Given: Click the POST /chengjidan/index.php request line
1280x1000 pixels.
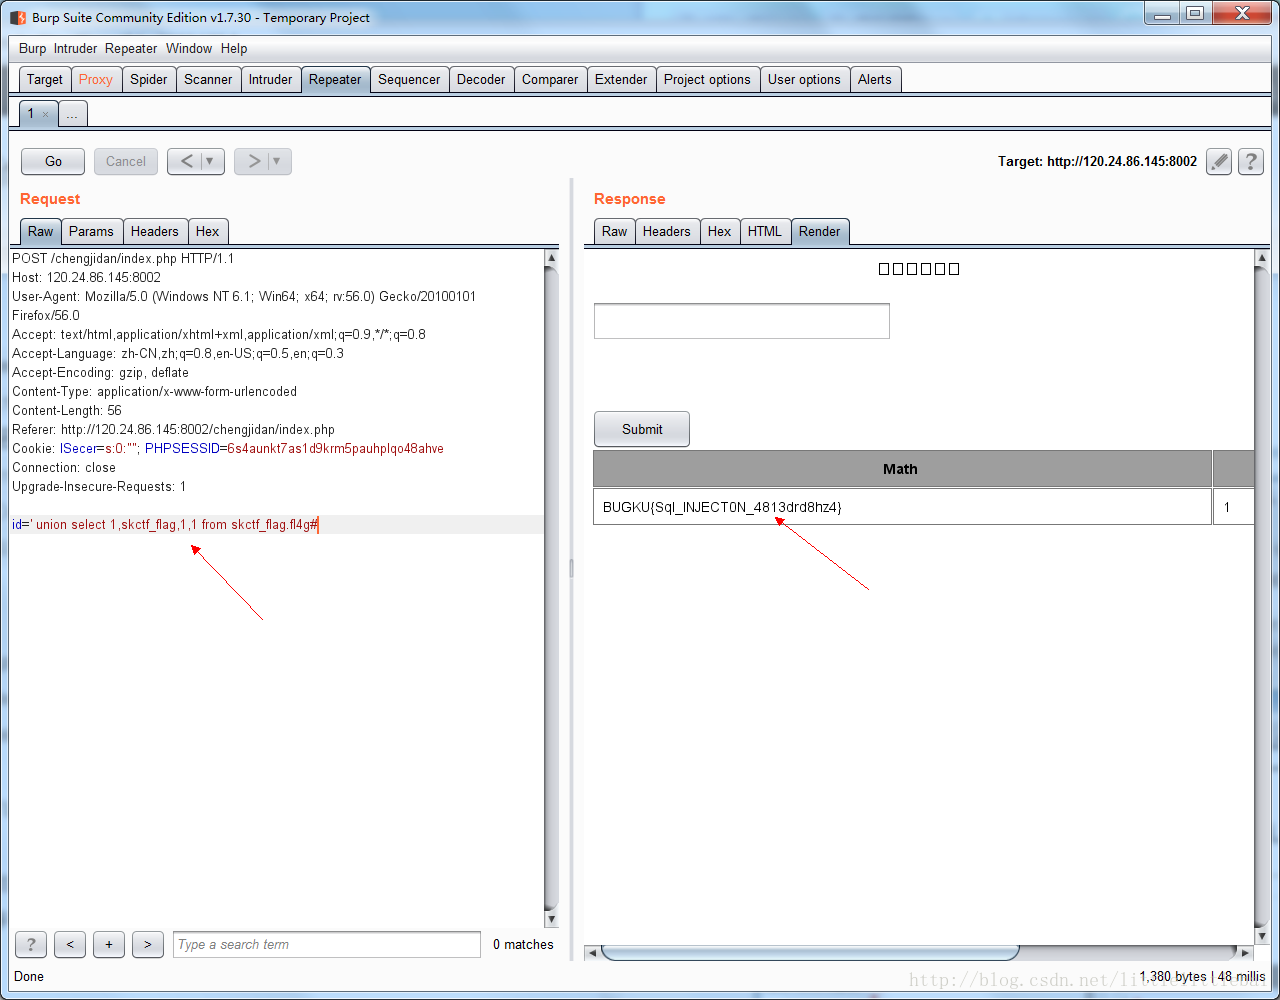Looking at the screenshot, I should 123,258.
